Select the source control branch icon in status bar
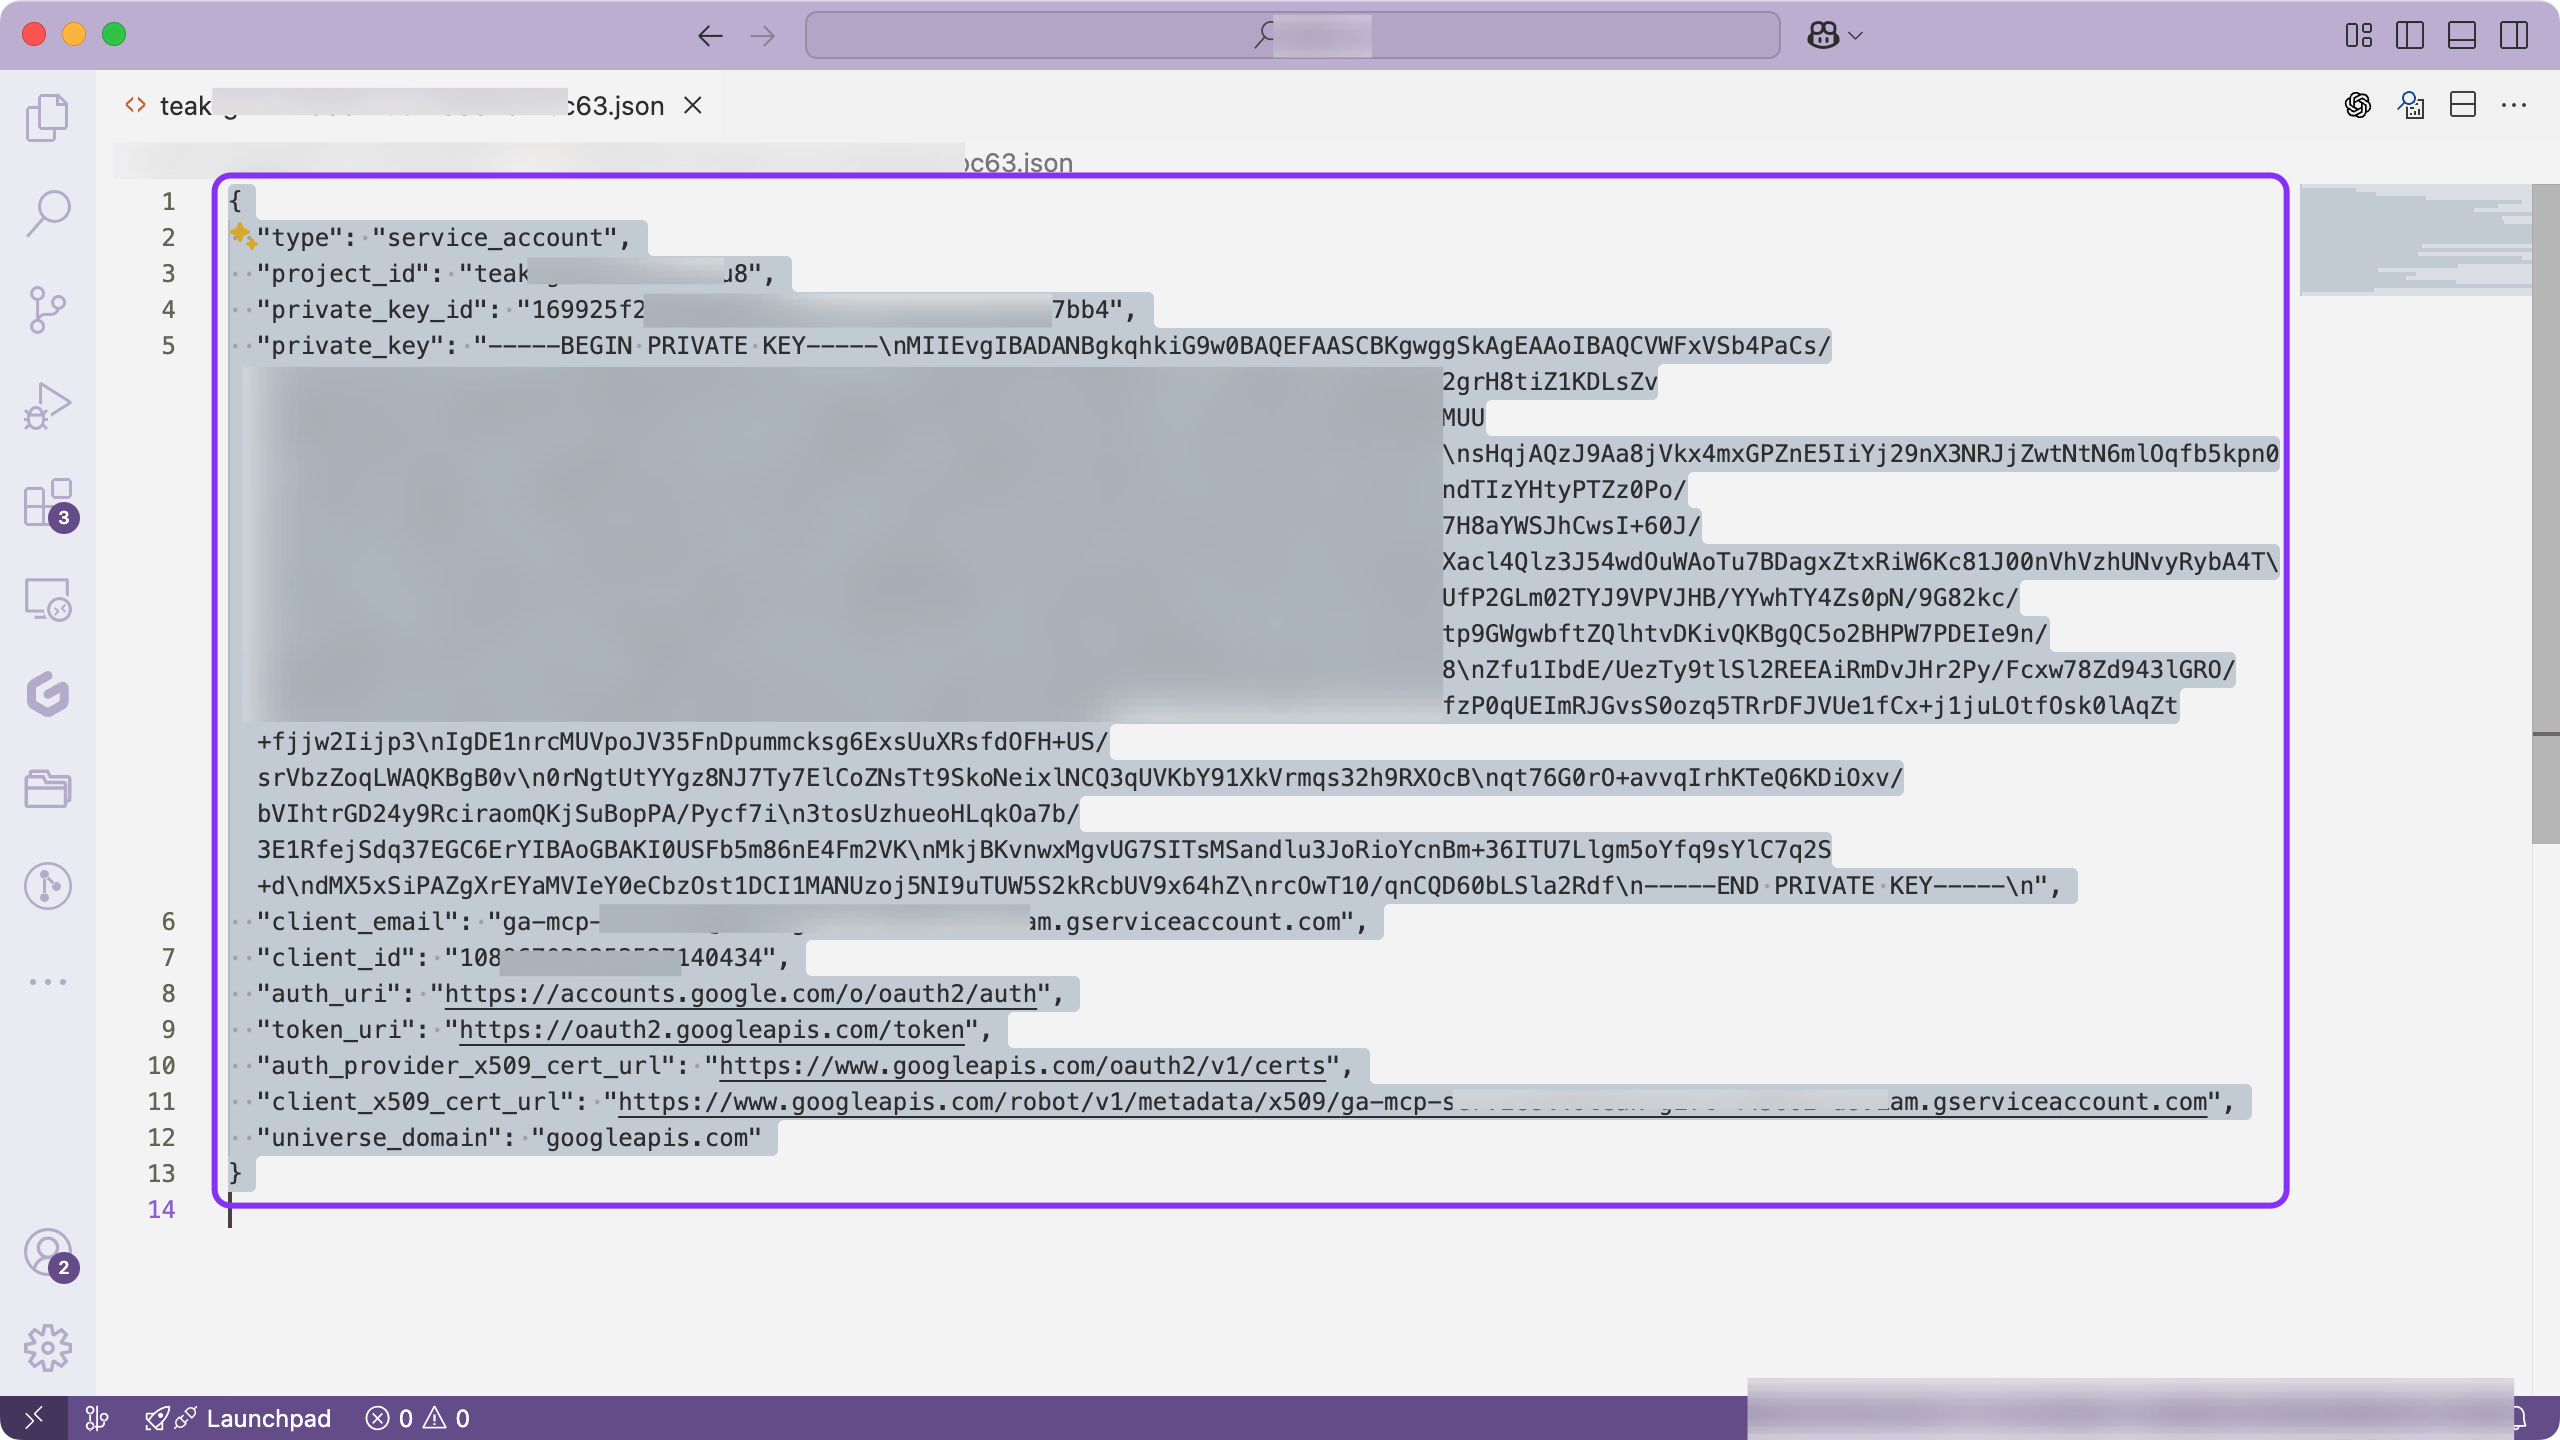The width and height of the screenshot is (2560, 1440). (97, 1418)
